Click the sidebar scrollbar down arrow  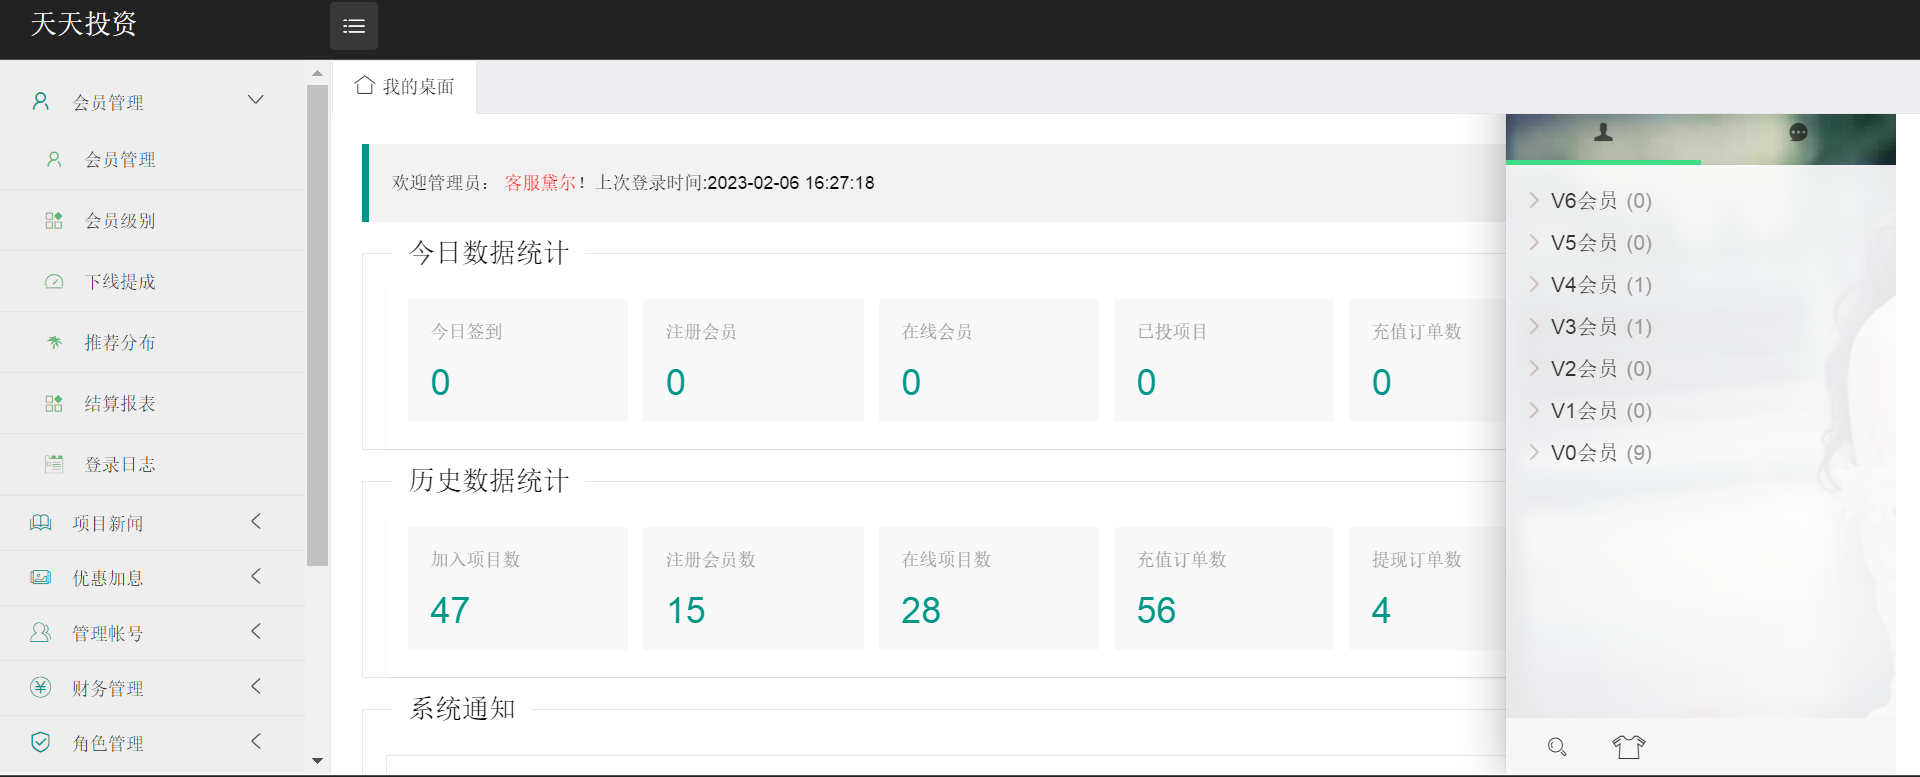(317, 761)
